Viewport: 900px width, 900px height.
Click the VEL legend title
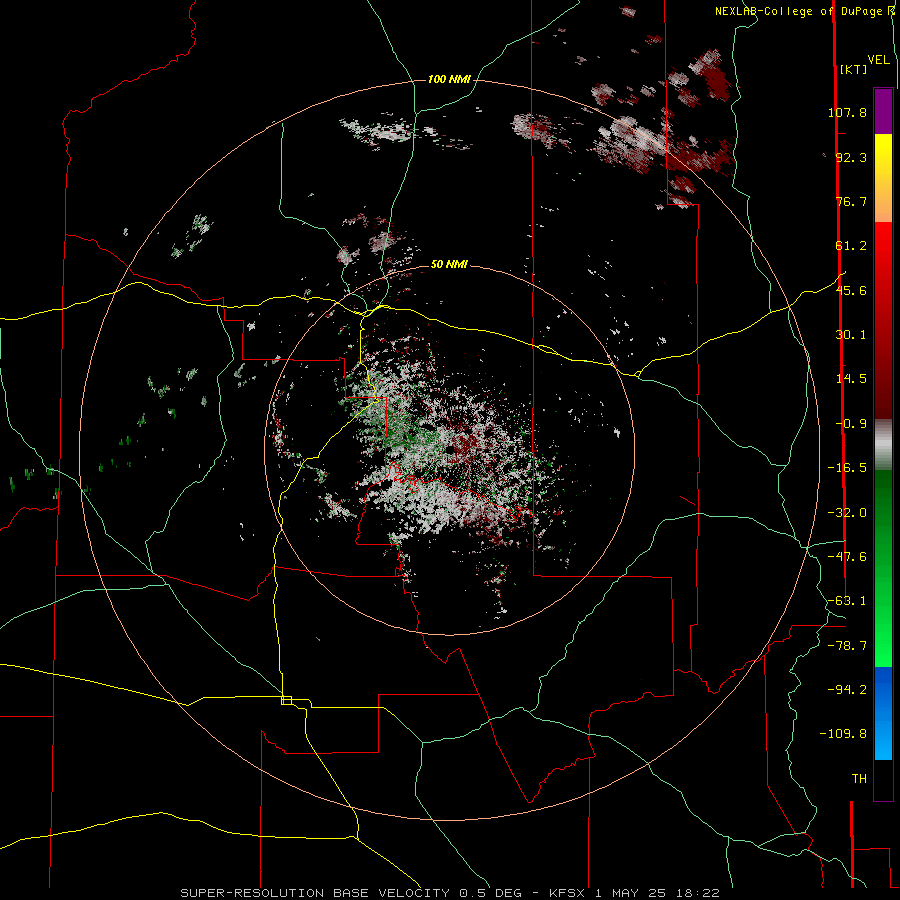[878, 59]
